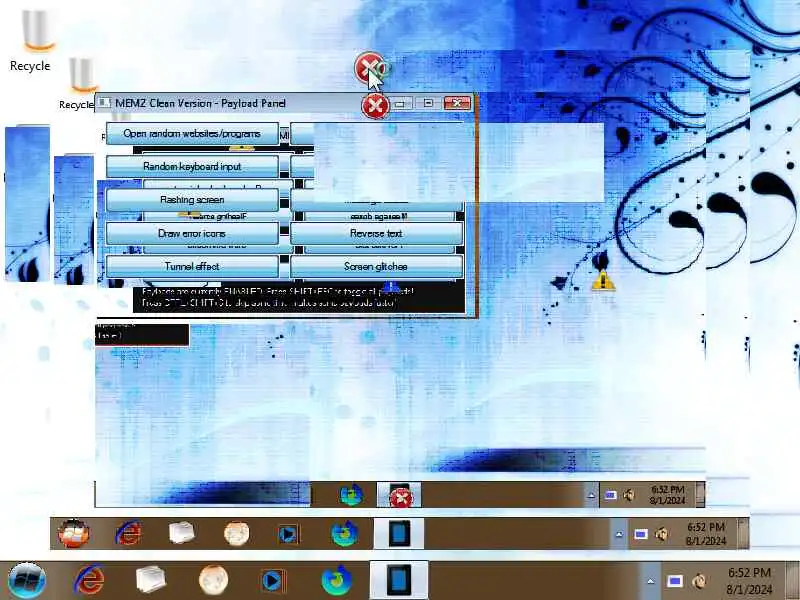Maximize the MEMZ Payload Panel window
This screenshot has height=600, width=800.
428,103
